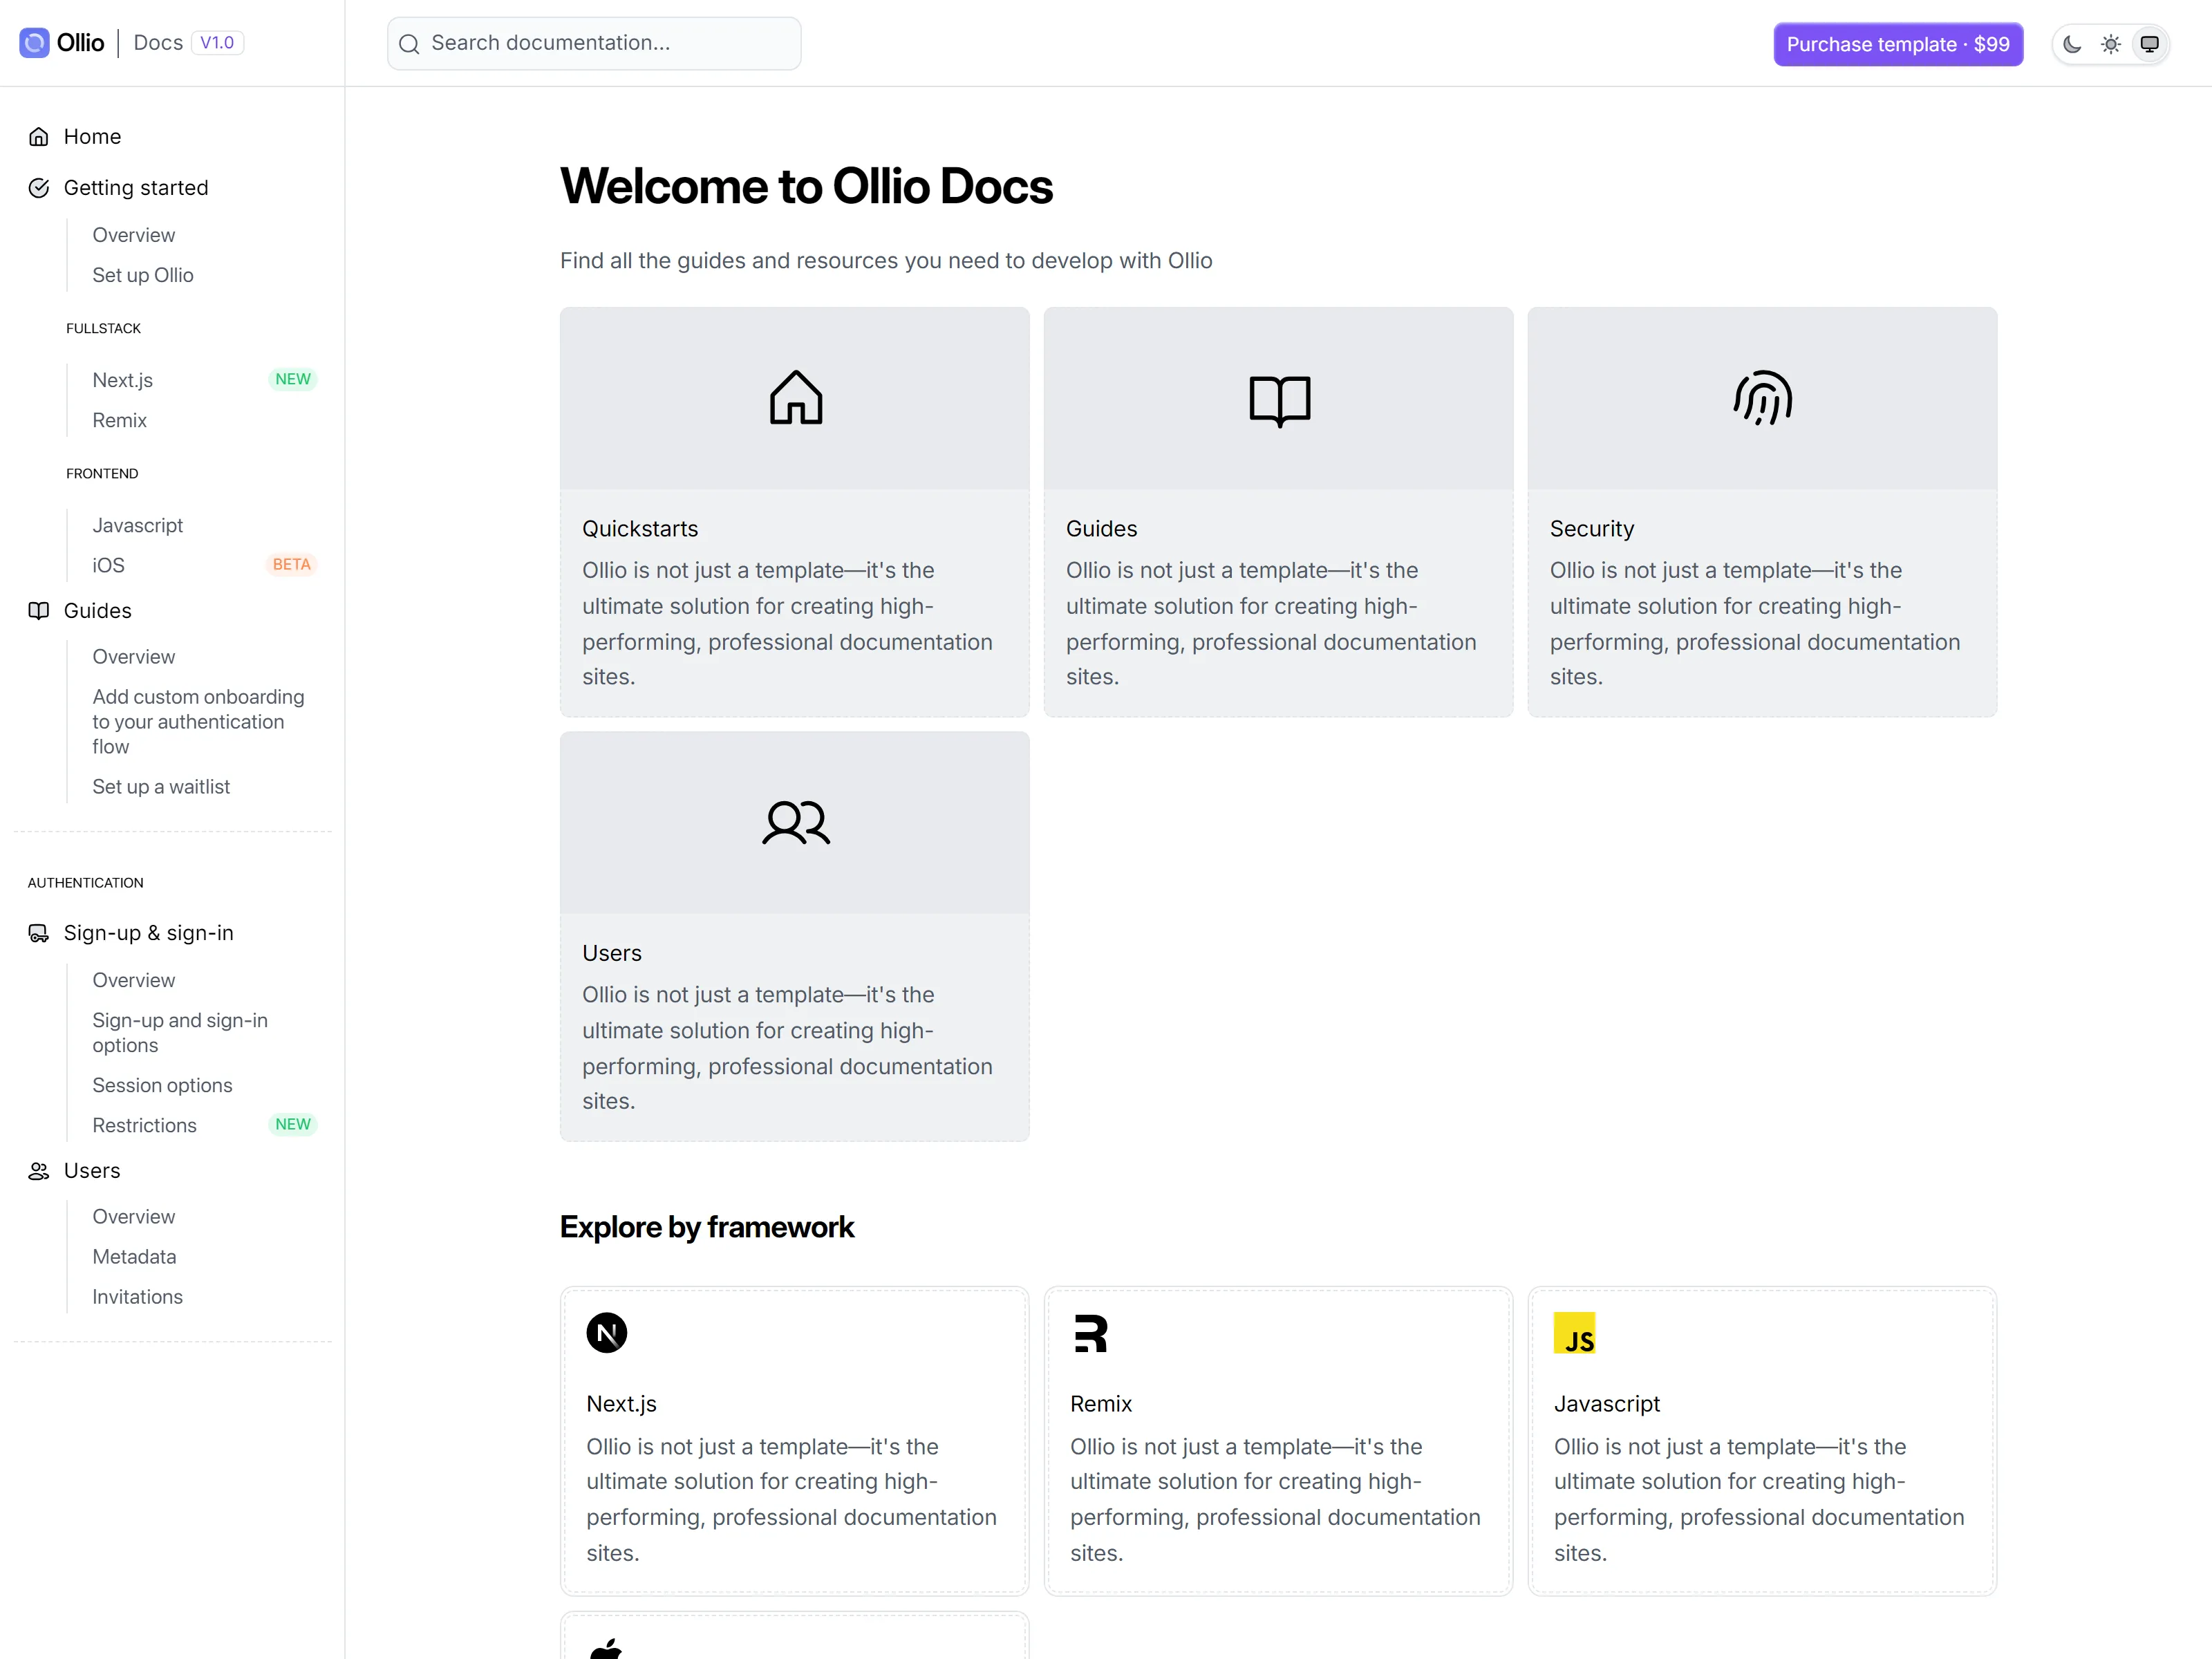Focus the Search documentation field
Screen dimensions: 2212x1659
pos(594,43)
